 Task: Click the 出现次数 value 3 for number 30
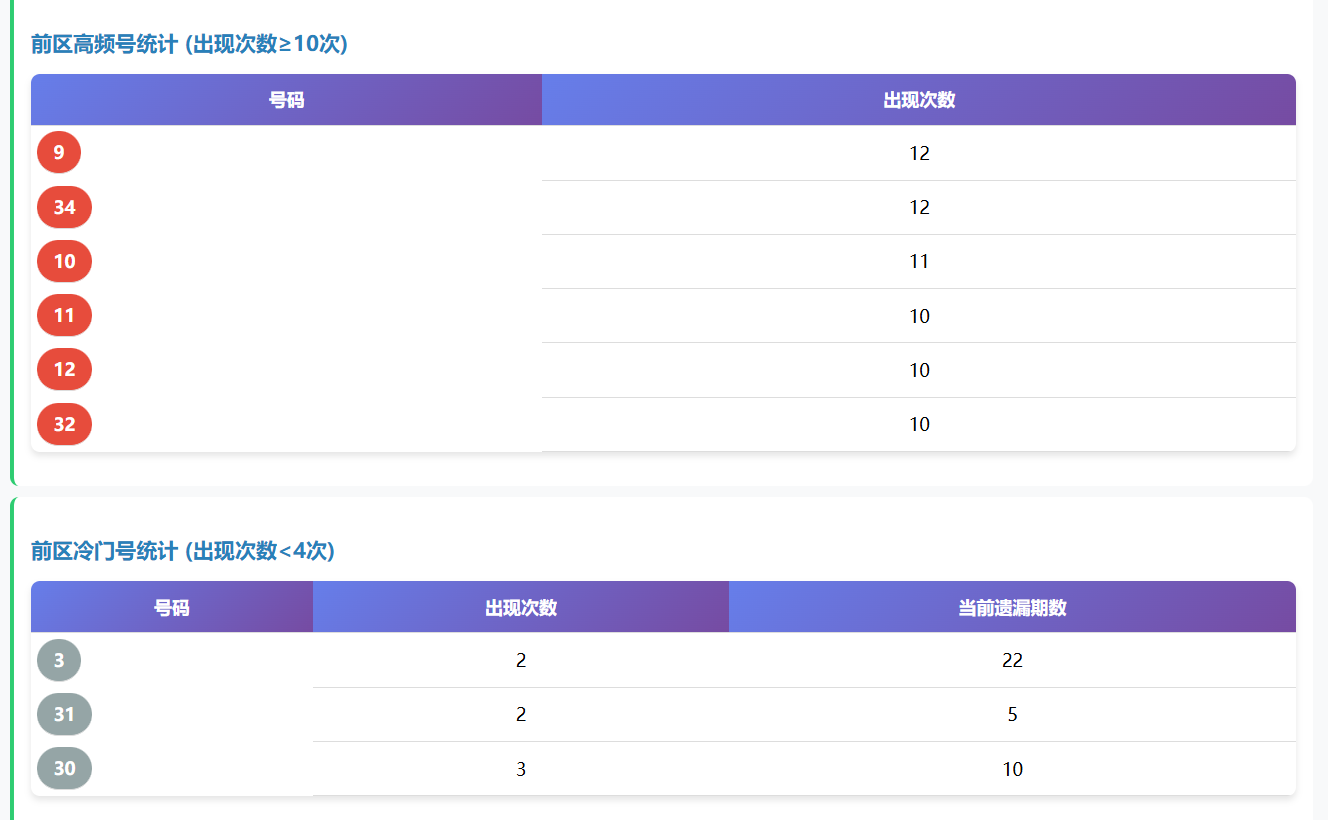(521, 768)
